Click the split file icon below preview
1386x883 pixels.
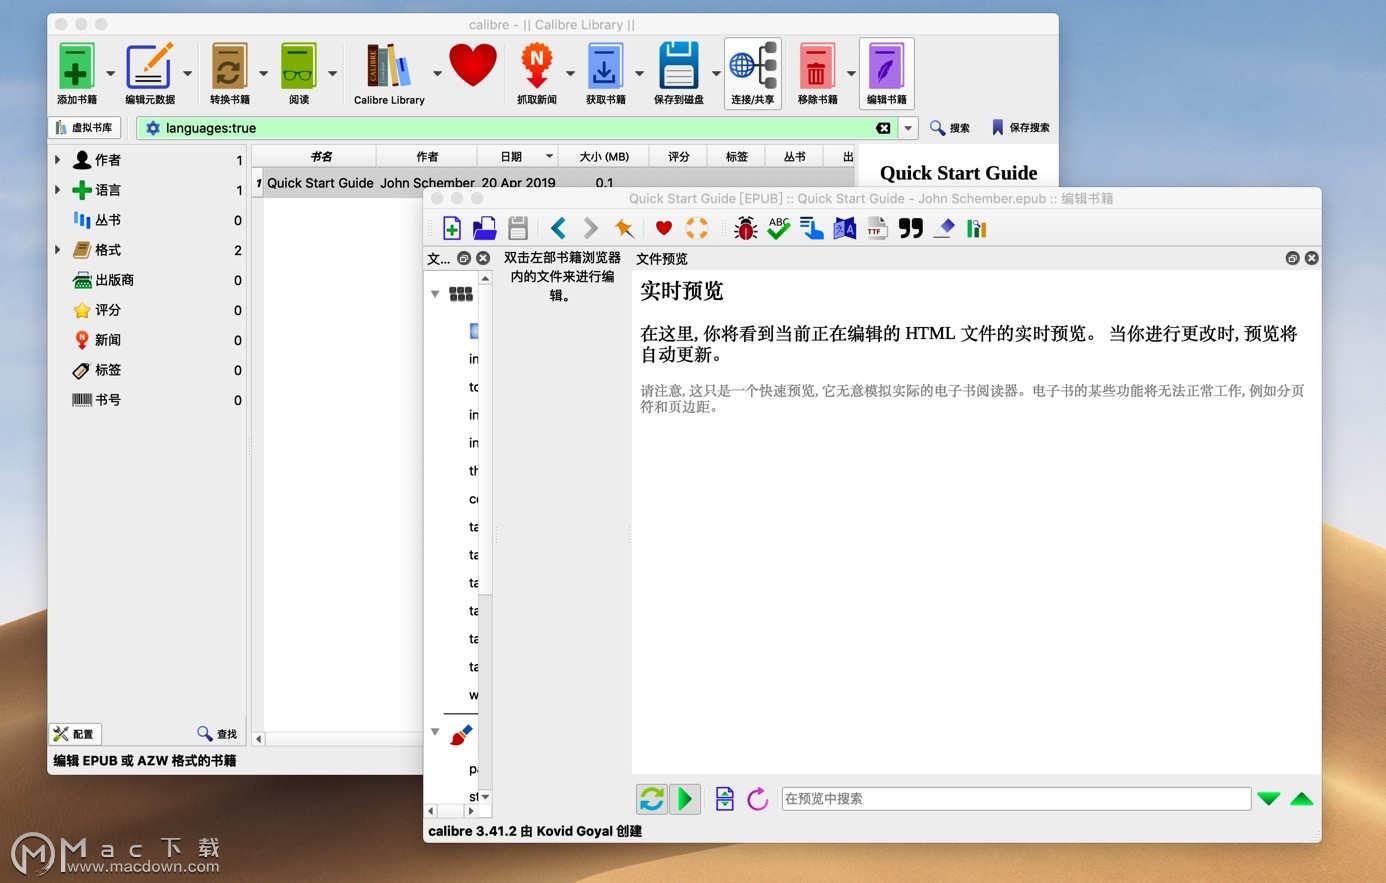point(725,798)
